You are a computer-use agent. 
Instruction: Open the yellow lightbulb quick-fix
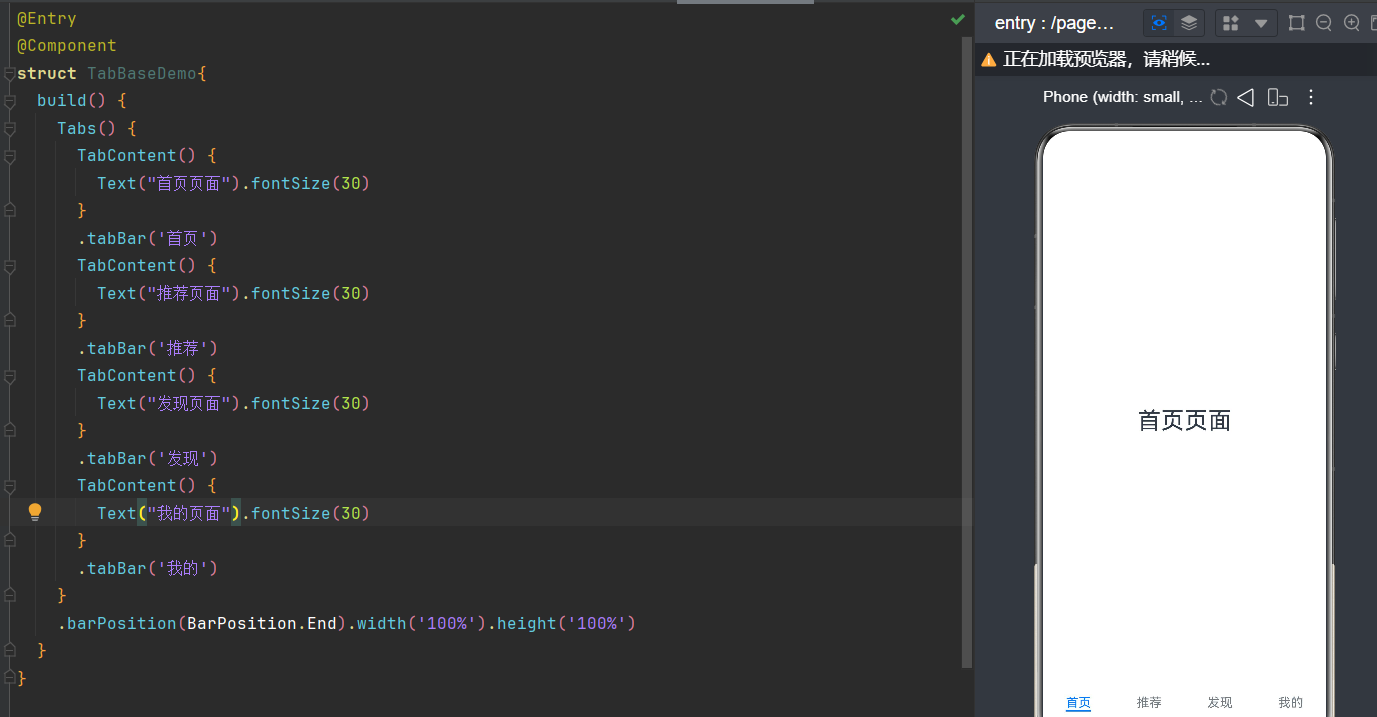35,512
